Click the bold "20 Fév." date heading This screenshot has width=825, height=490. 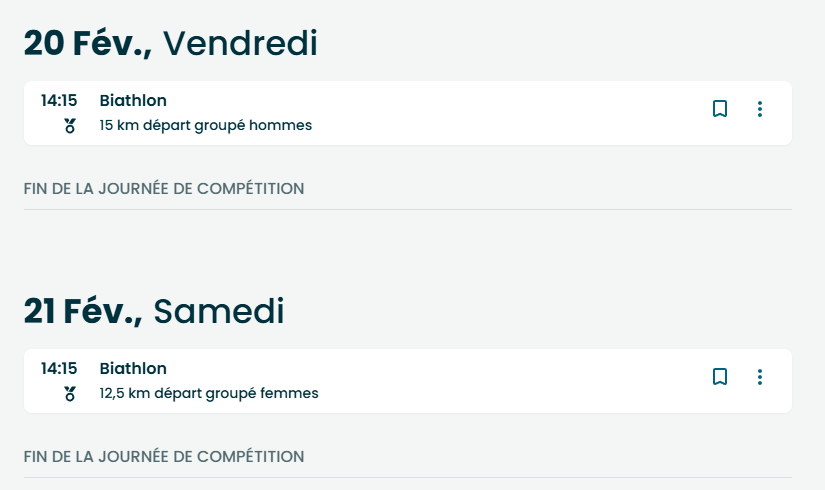pyautogui.click(x=88, y=44)
